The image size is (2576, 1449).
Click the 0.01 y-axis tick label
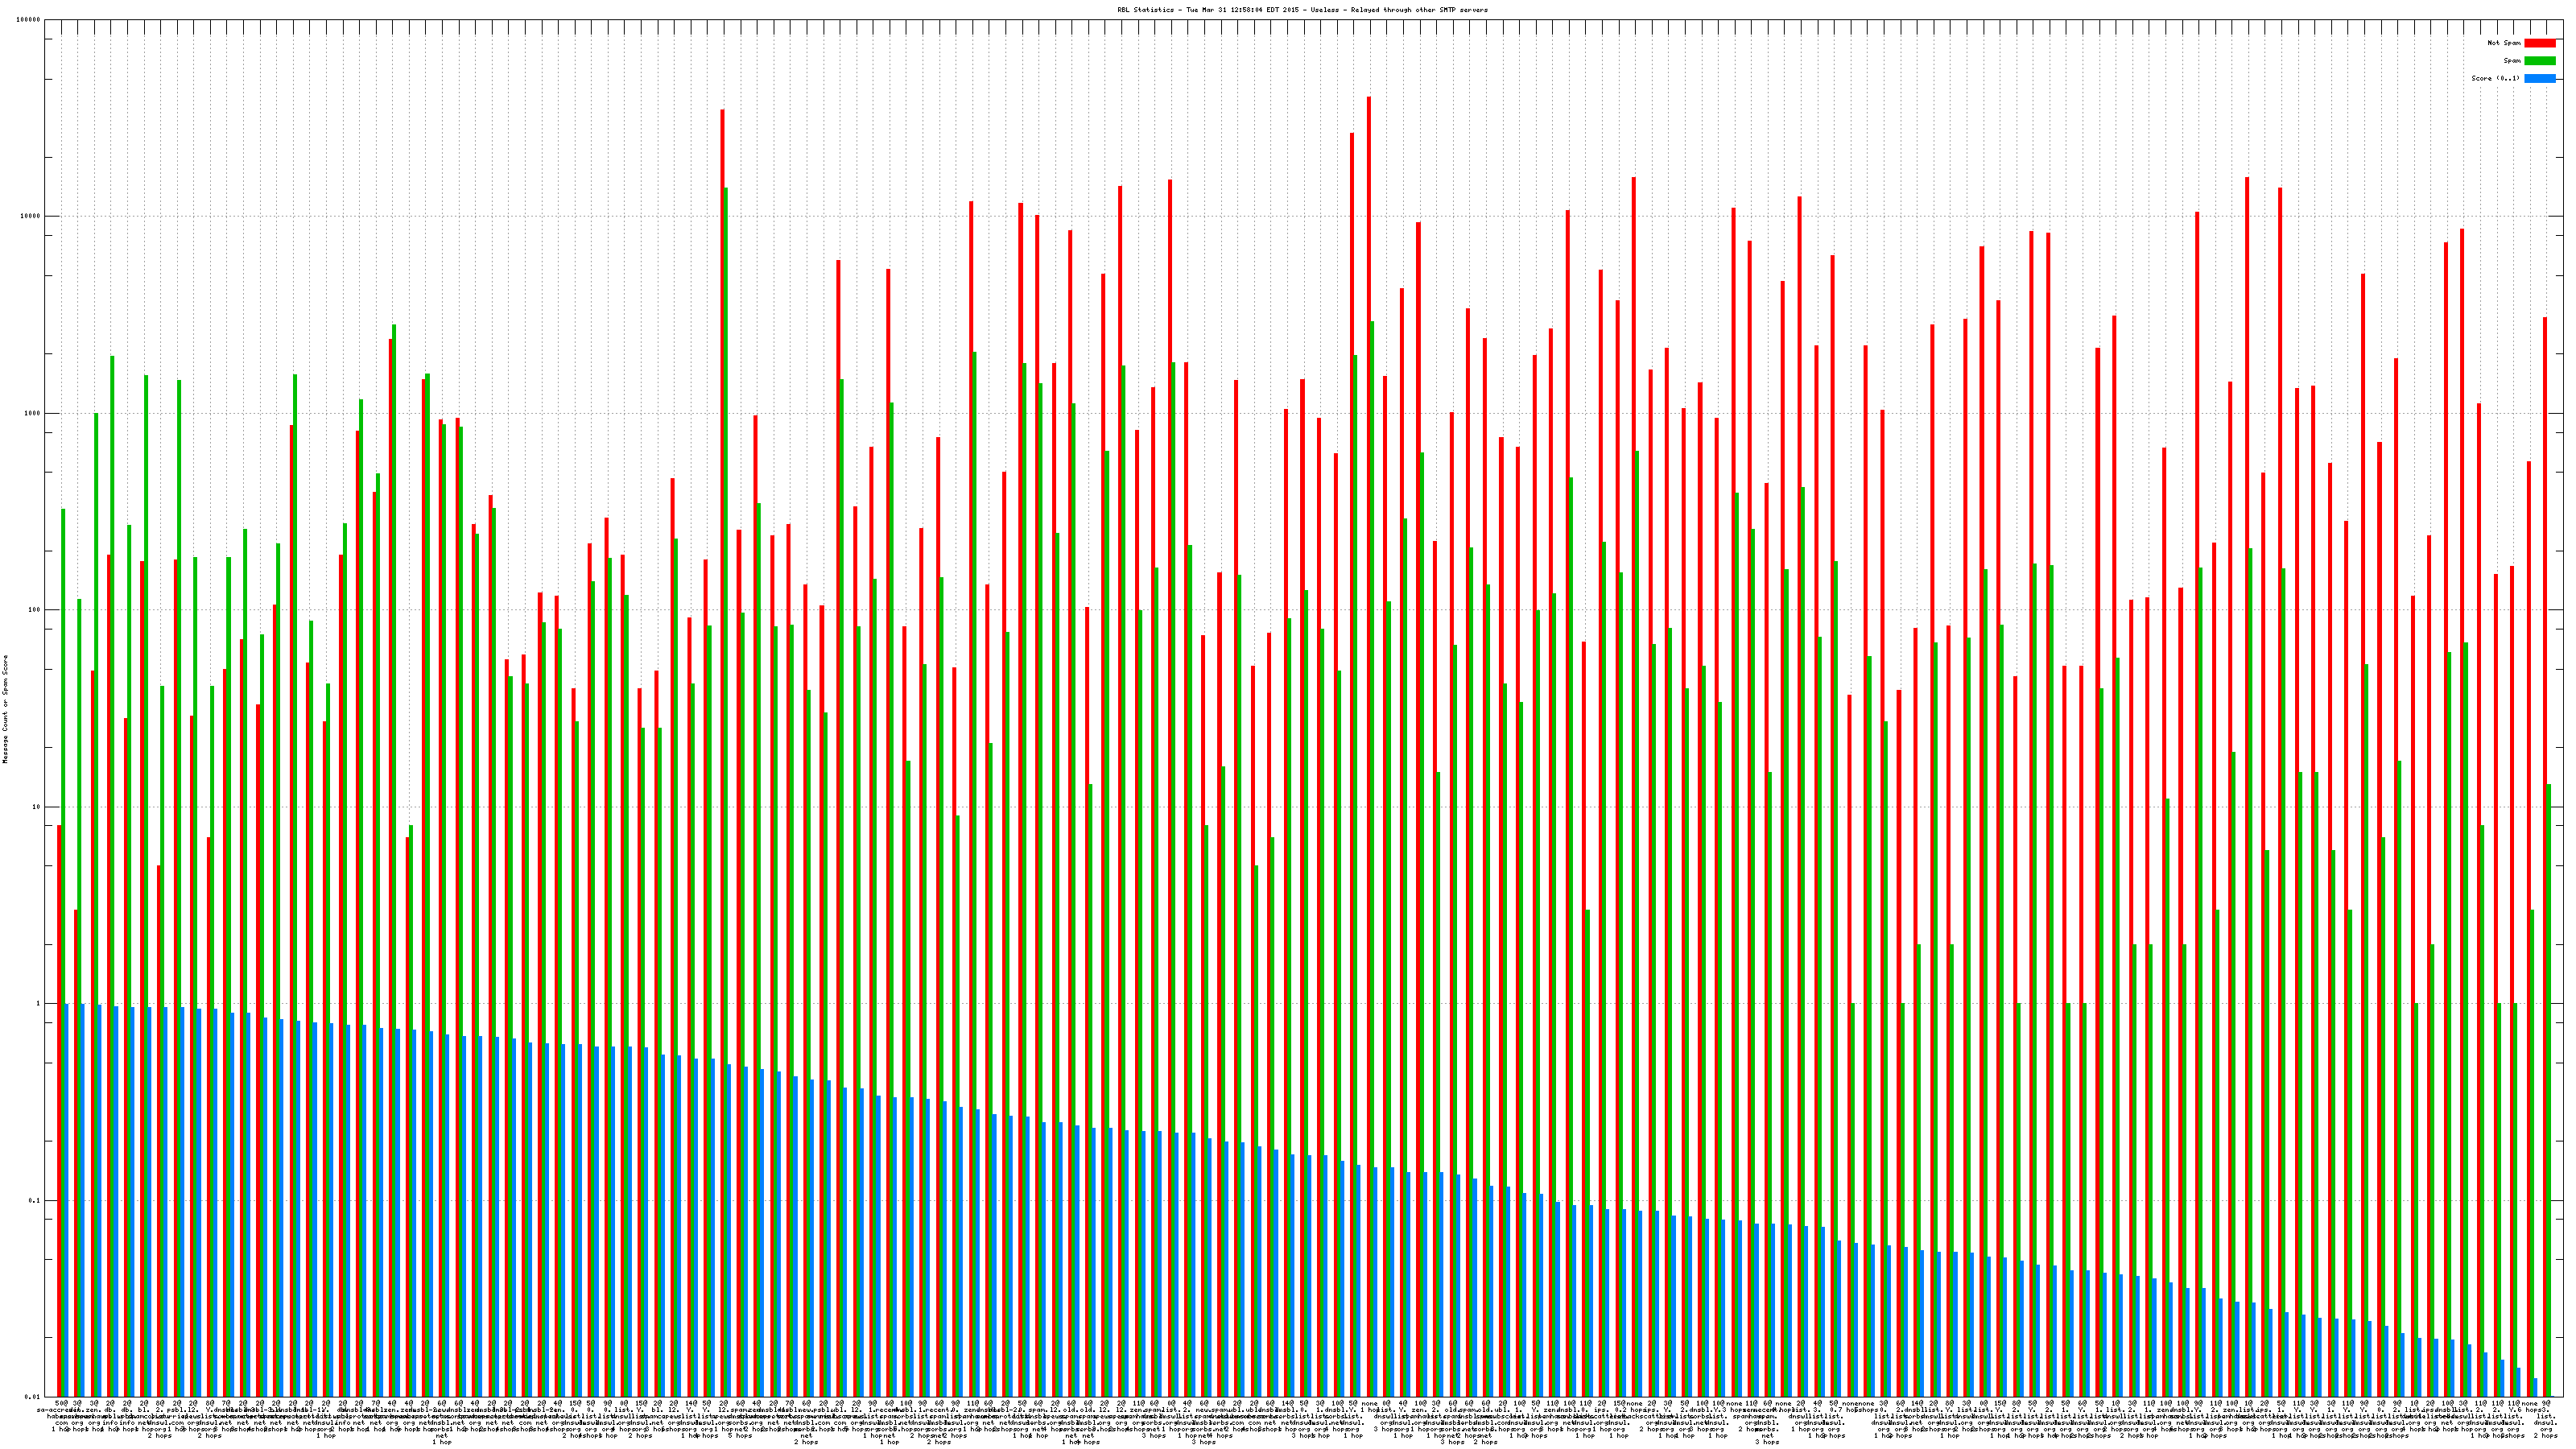pos(34,1397)
